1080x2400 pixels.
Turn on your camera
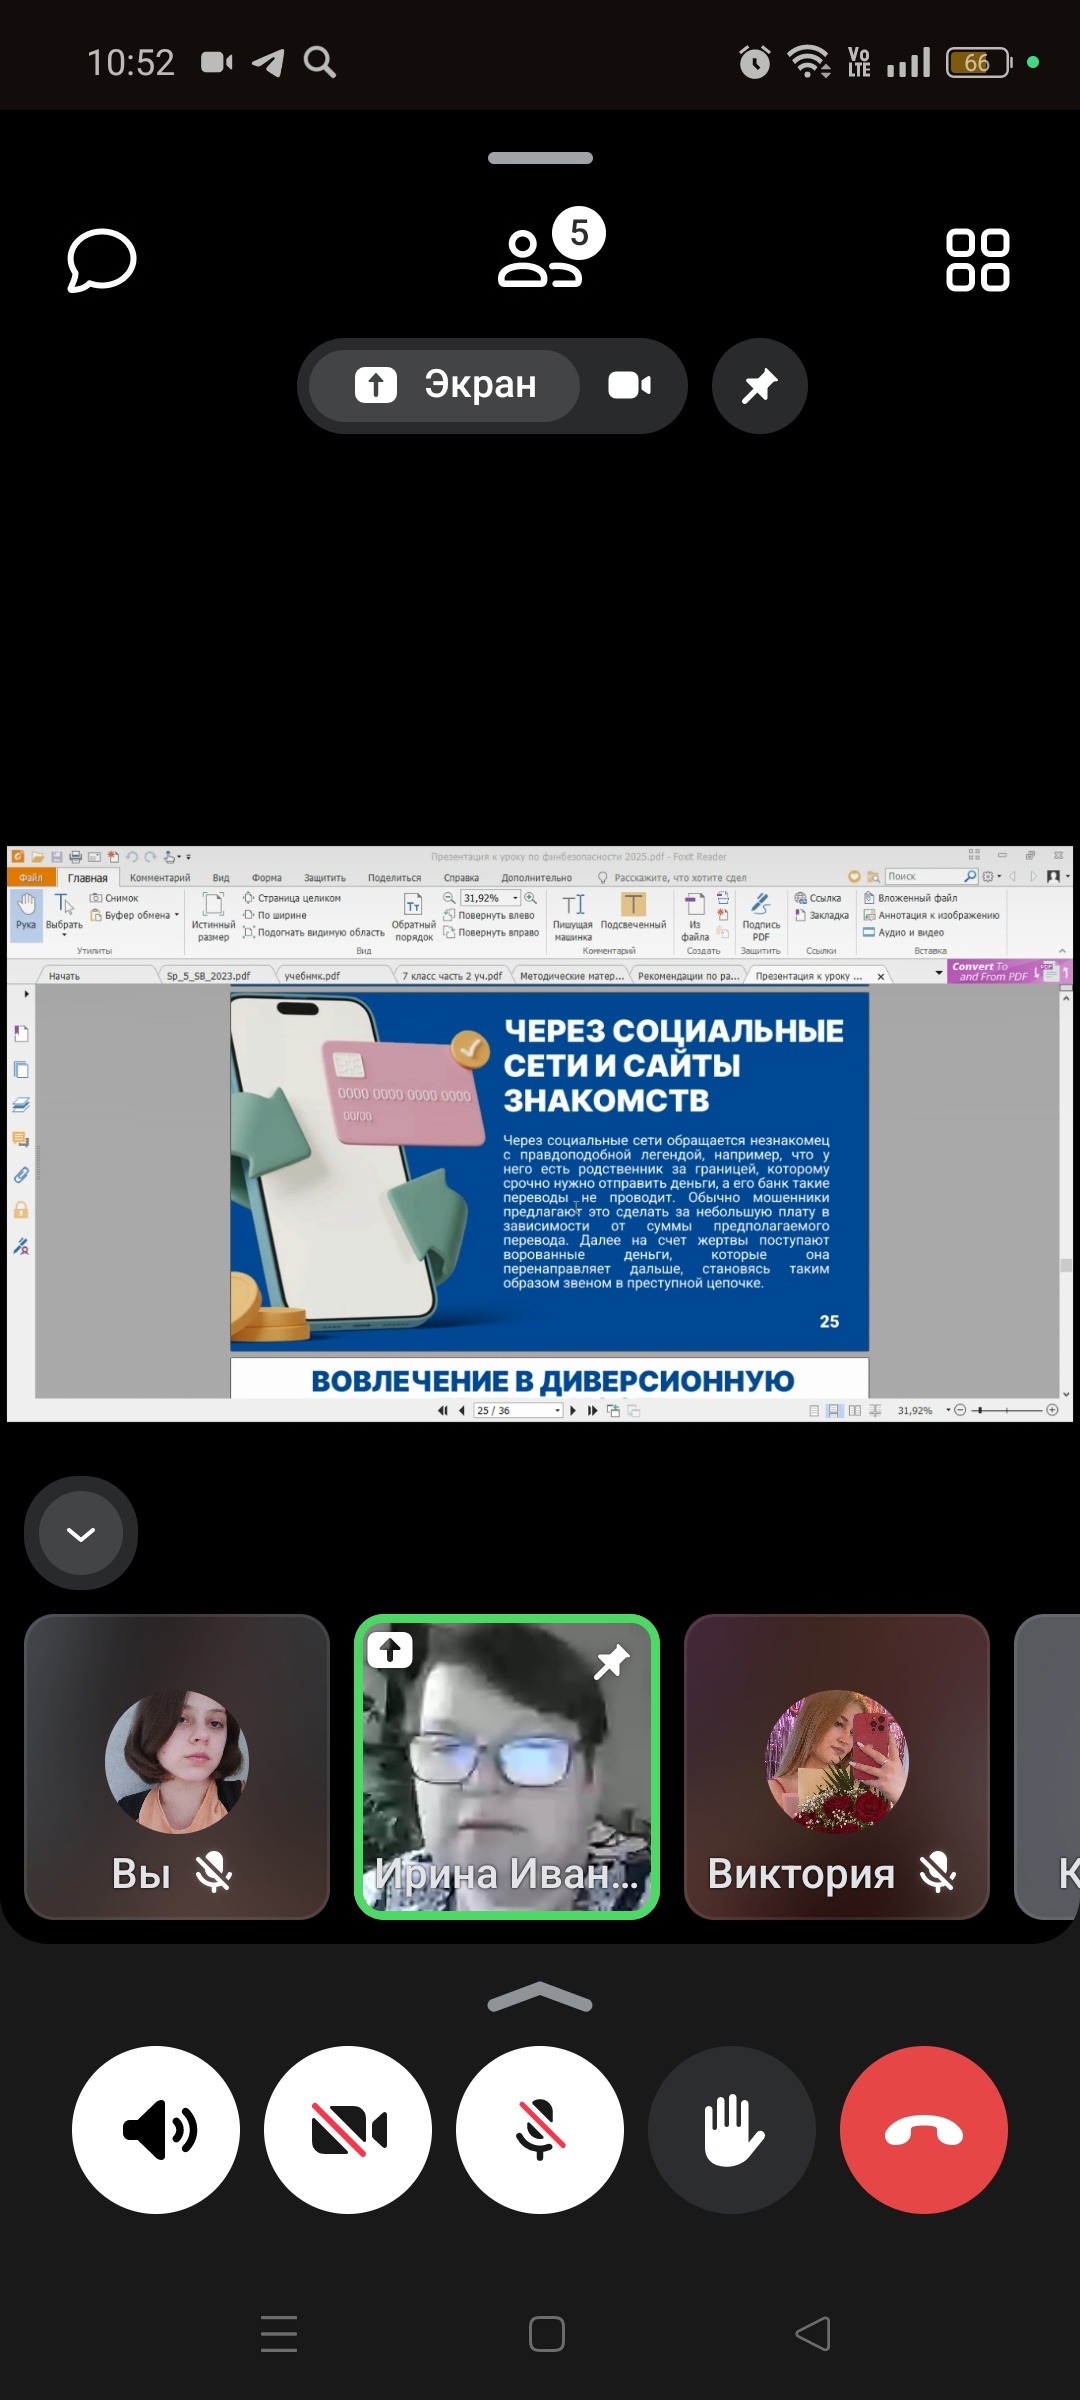[348, 2130]
